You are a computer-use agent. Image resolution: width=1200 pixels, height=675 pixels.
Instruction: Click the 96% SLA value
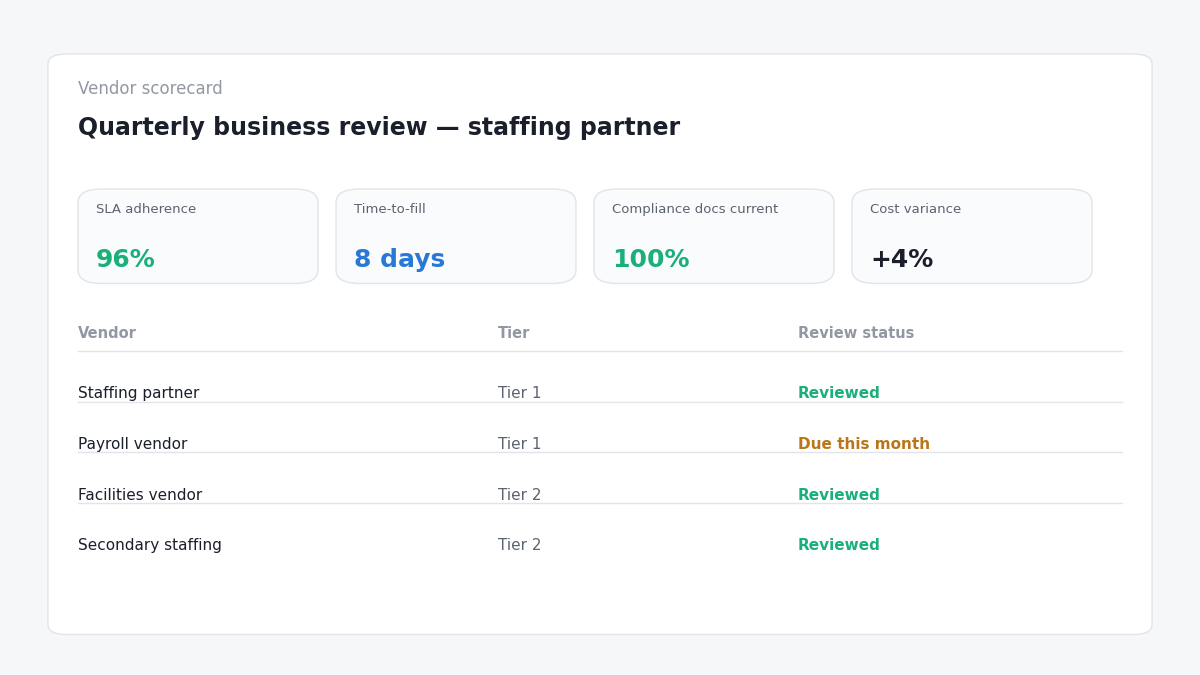(x=125, y=260)
